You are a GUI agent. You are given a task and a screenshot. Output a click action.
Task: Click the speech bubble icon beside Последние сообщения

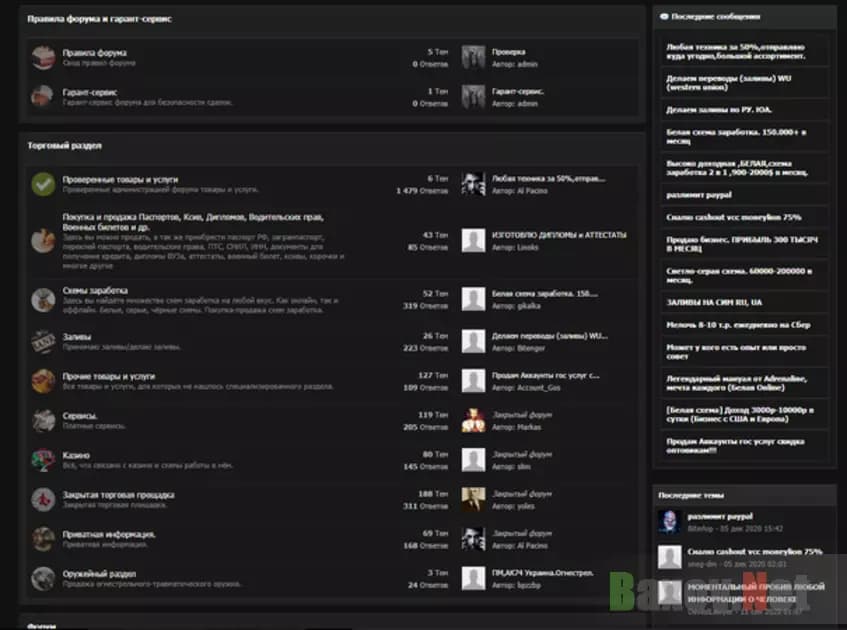[x=663, y=17]
